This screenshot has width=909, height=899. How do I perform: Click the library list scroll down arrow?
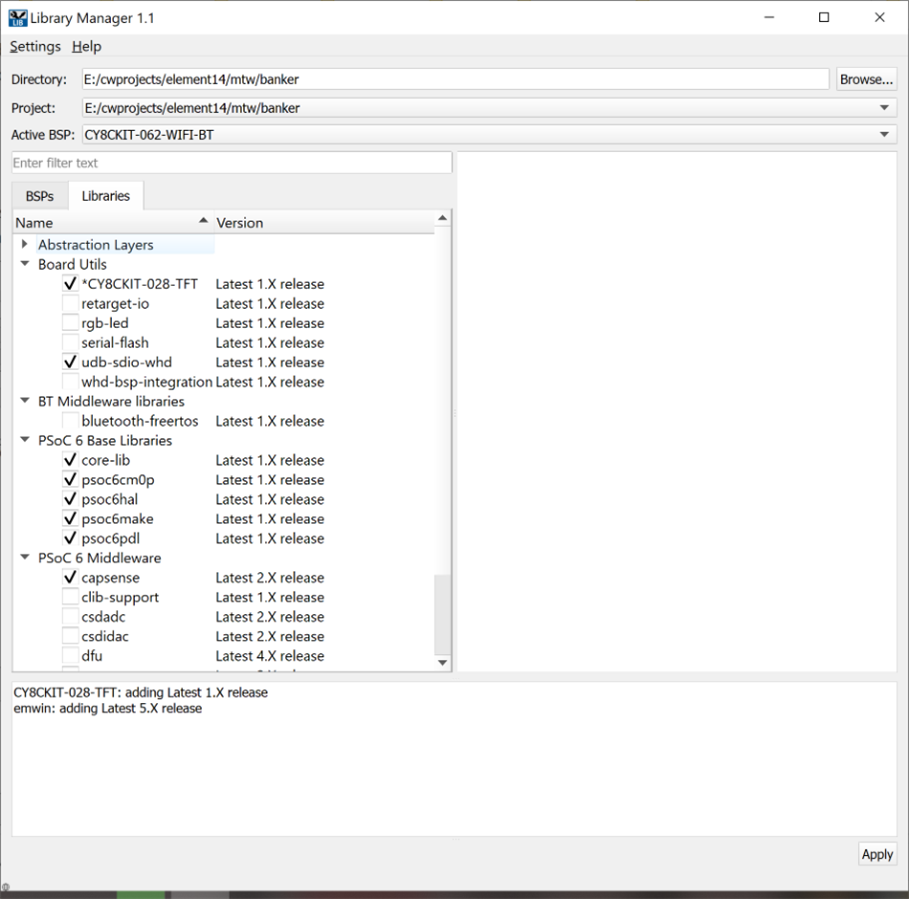point(442,663)
